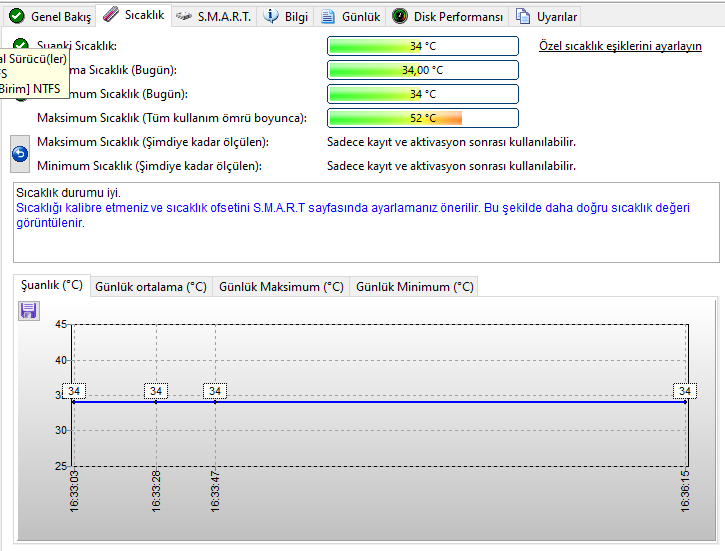Click the graph point at 16:36:15

685,402
